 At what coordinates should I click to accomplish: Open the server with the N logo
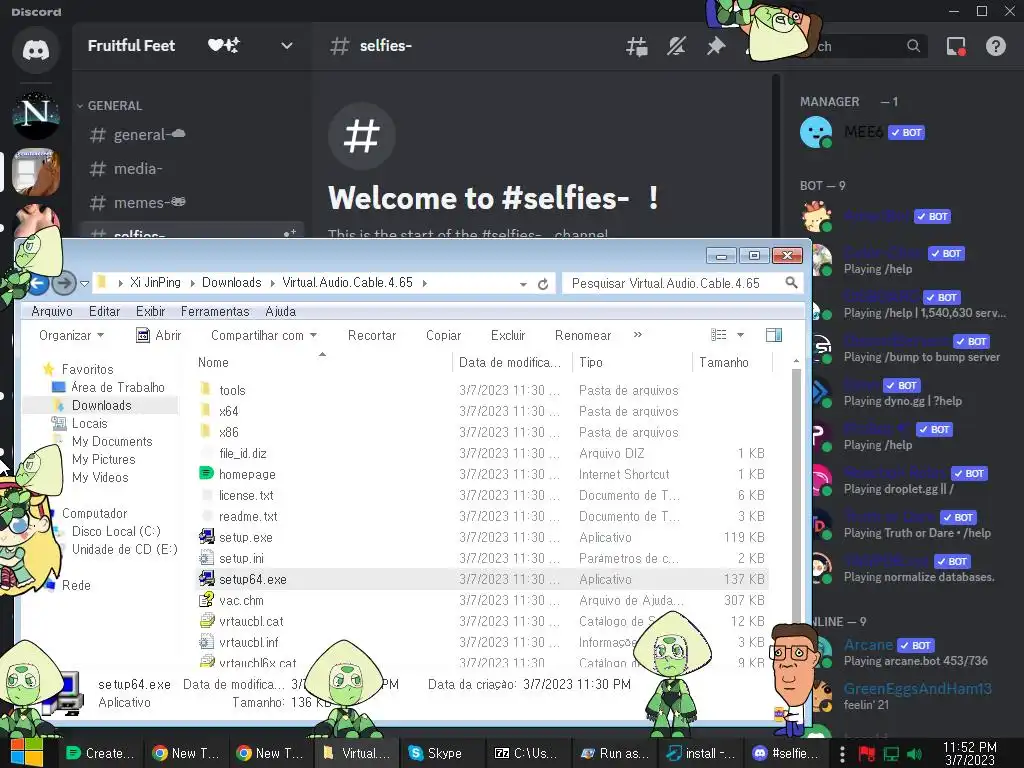click(36, 114)
